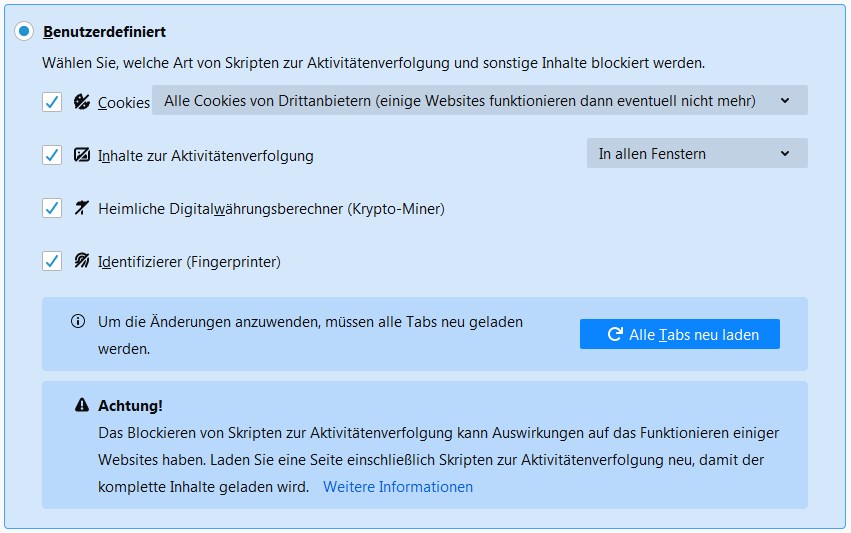Click reload icon in Alle Tabs button
851x533 pixels.
pyautogui.click(x=615, y=335)
